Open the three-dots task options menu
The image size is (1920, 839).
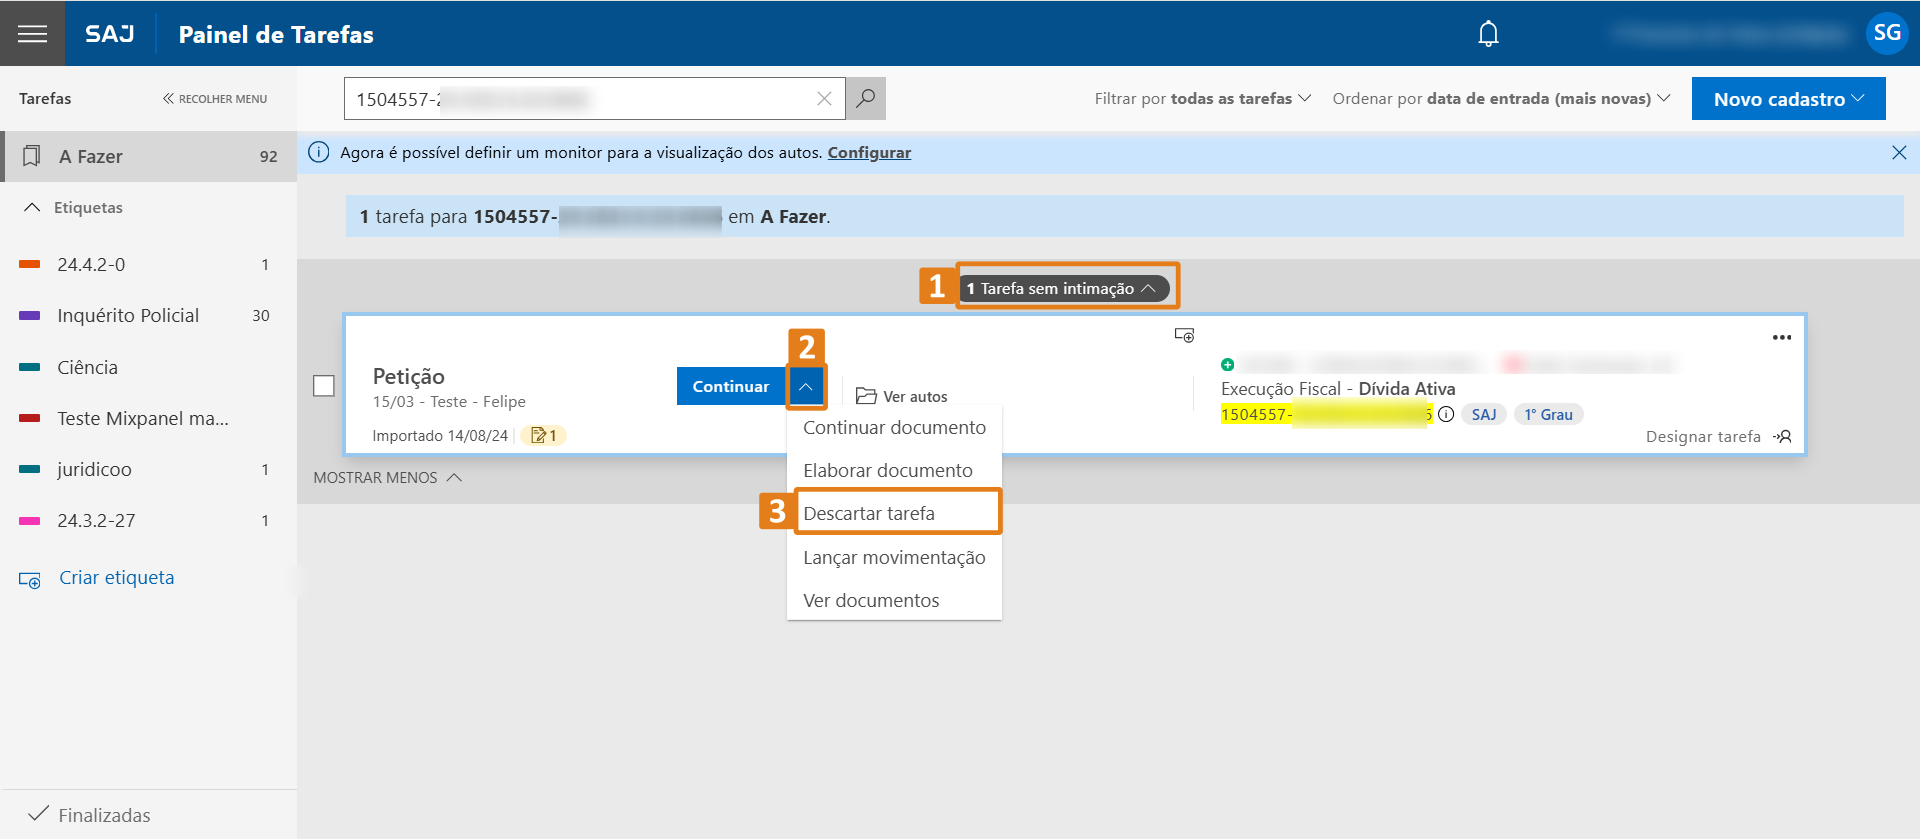click(x=1781, y=338)
